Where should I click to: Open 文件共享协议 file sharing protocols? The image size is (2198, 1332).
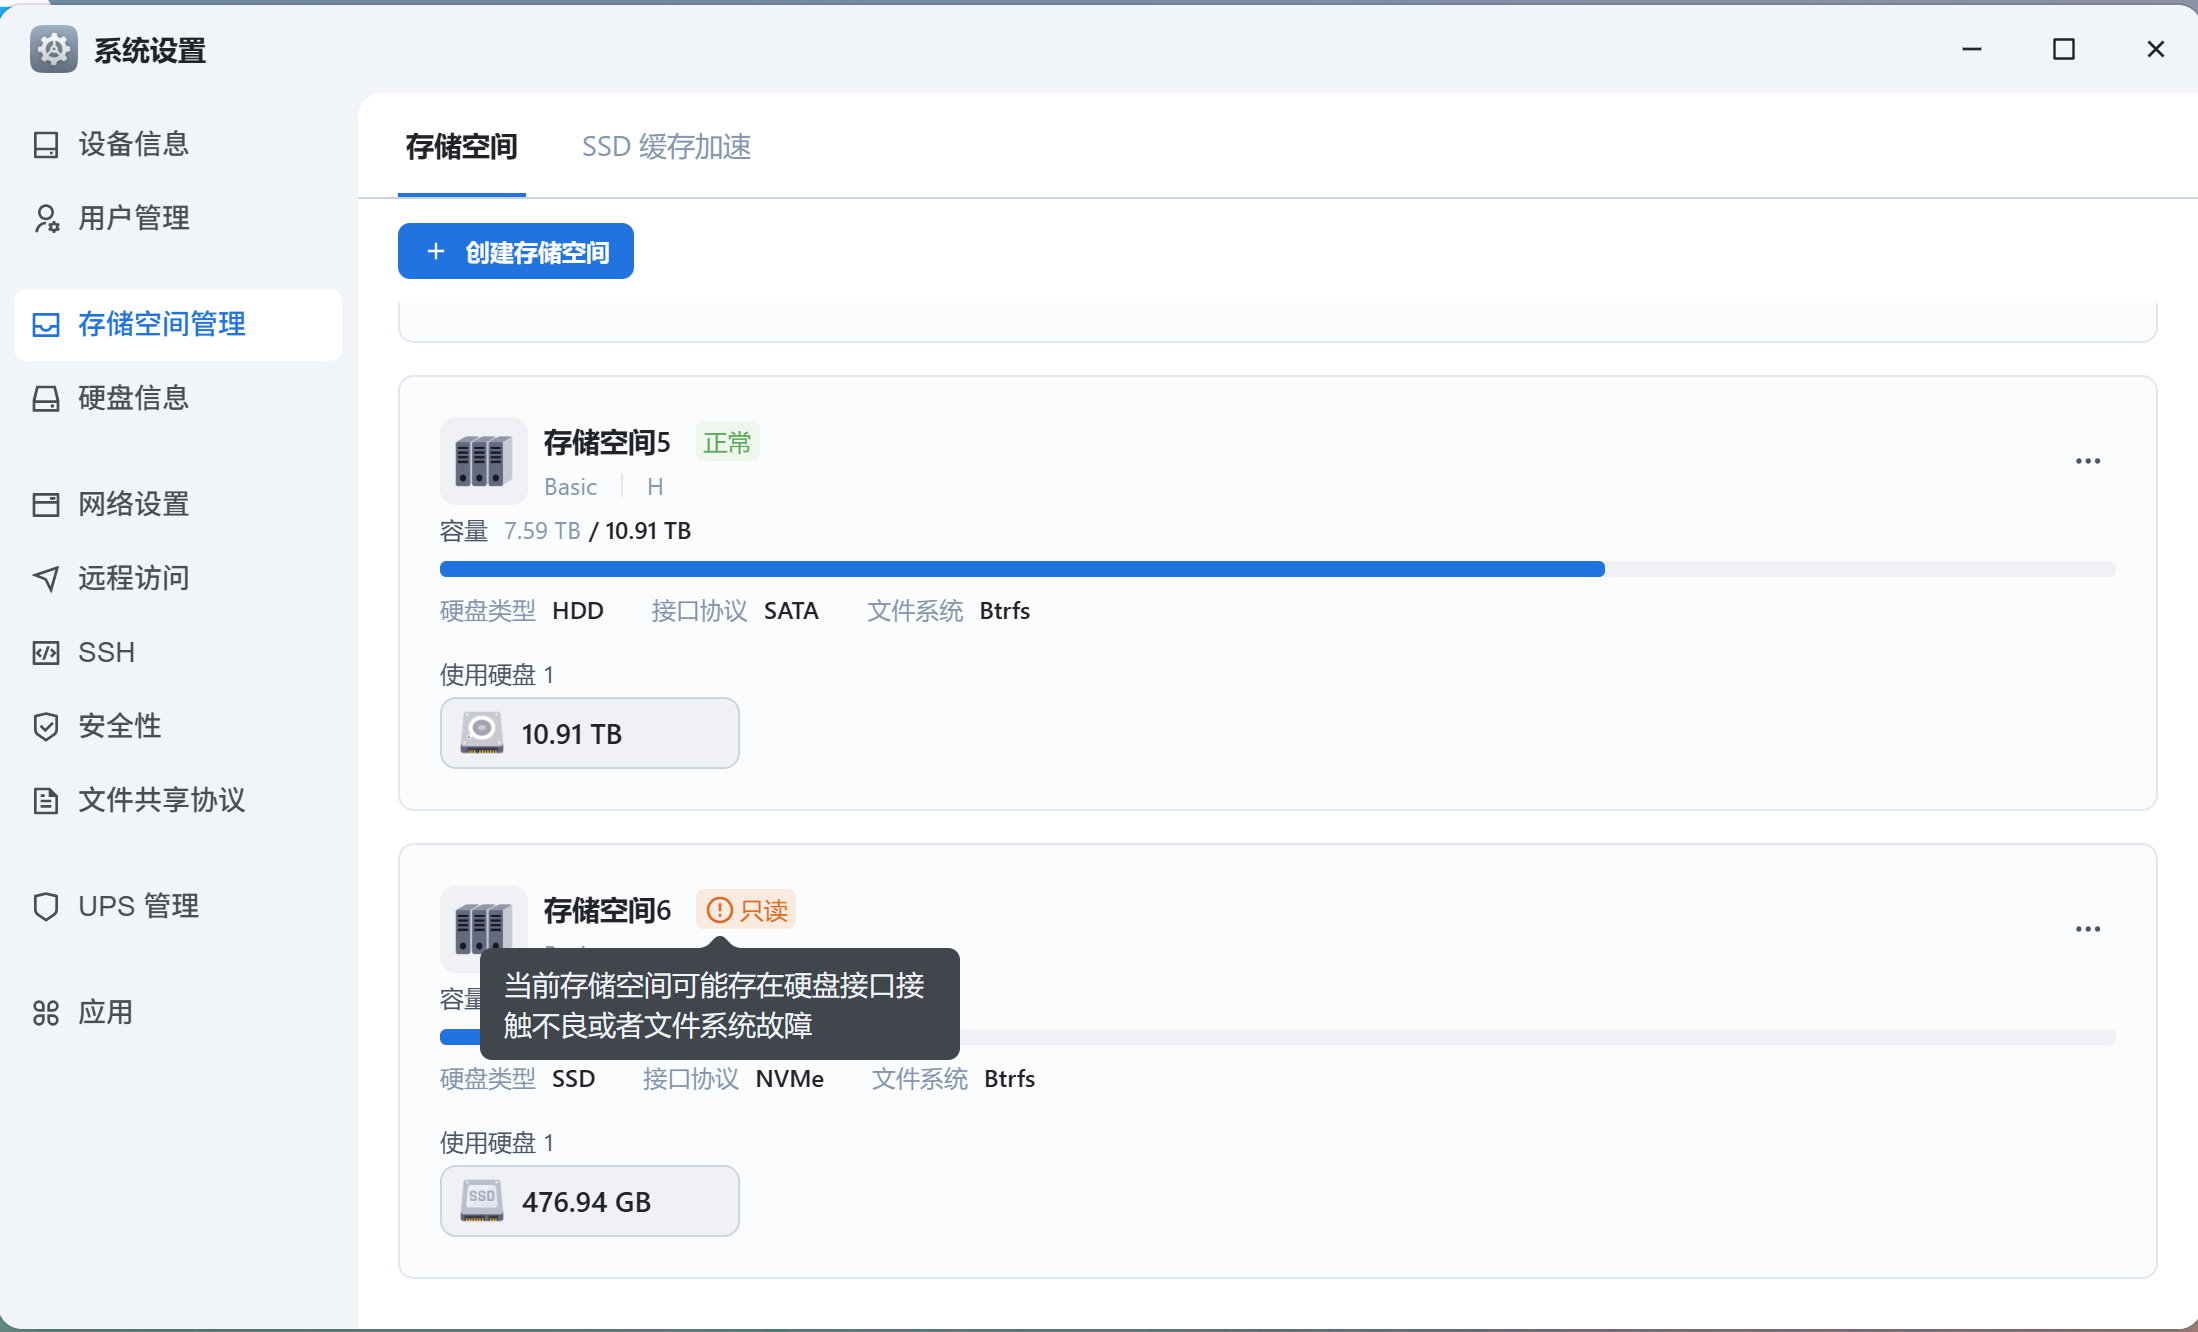coord(178,800)
